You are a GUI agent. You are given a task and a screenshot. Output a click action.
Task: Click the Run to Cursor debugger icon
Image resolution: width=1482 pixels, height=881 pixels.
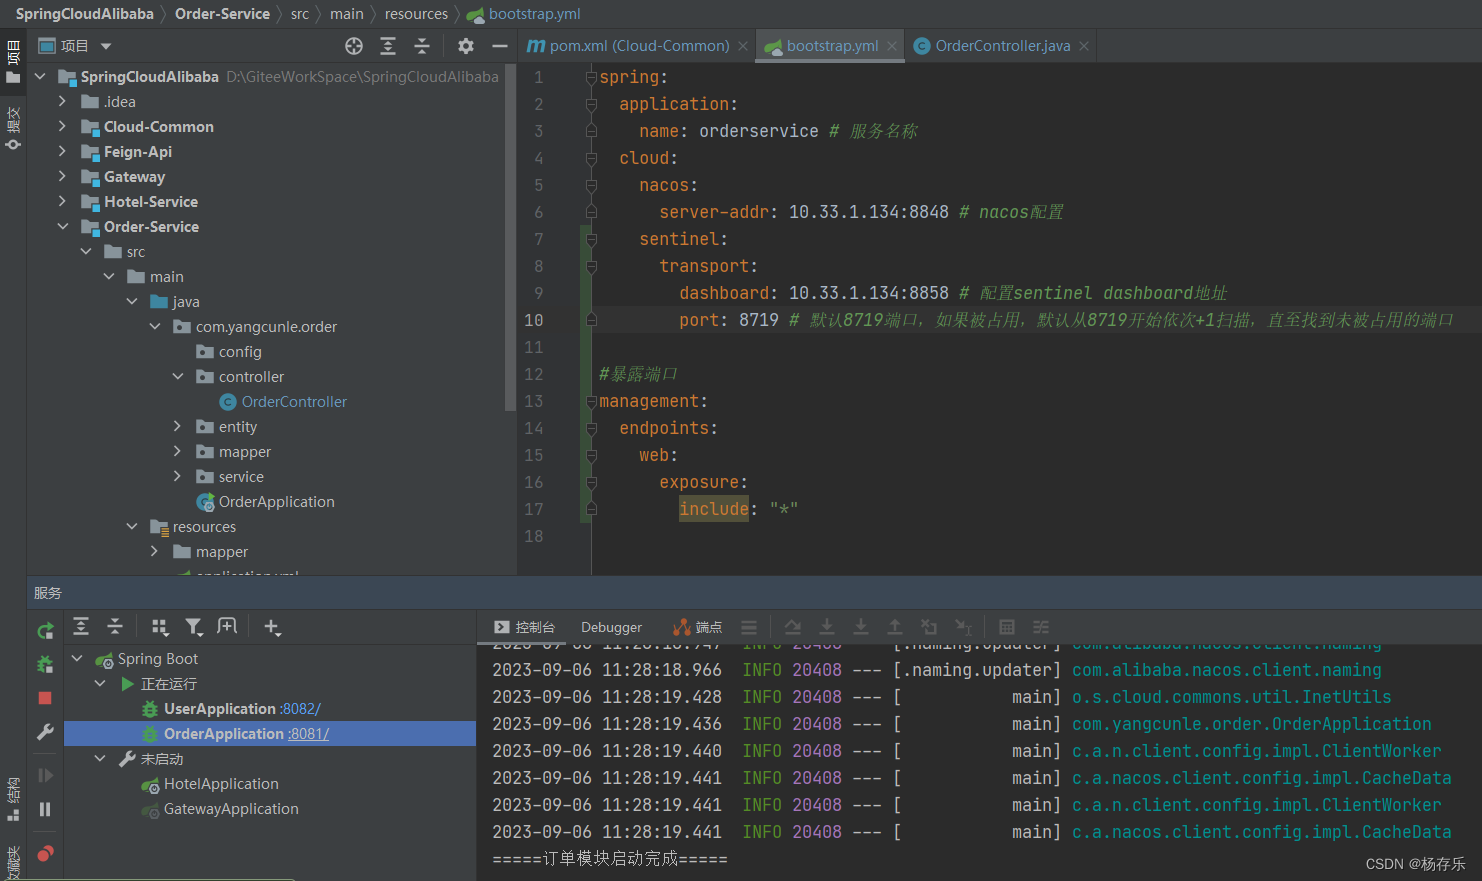point(963,627)
